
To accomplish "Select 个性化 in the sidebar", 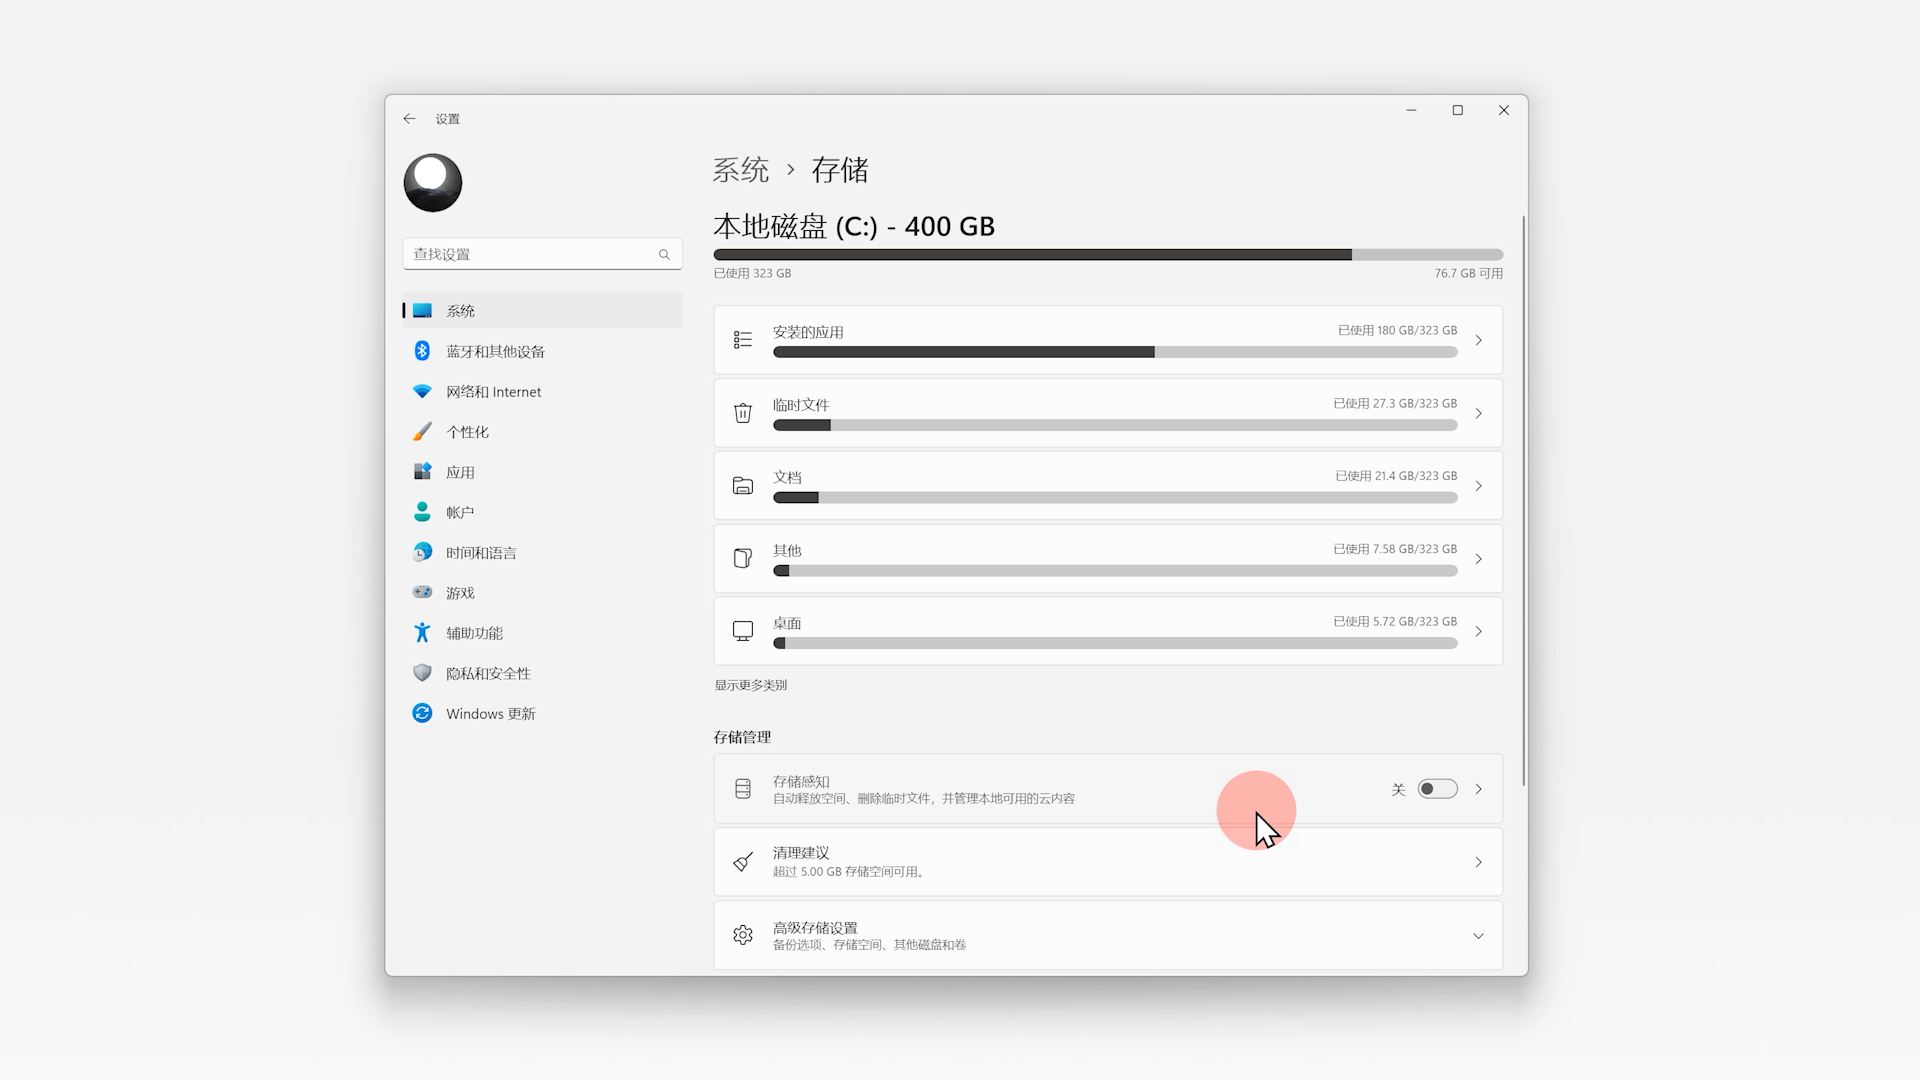I will pyautogui.click(x=467, y=432).
